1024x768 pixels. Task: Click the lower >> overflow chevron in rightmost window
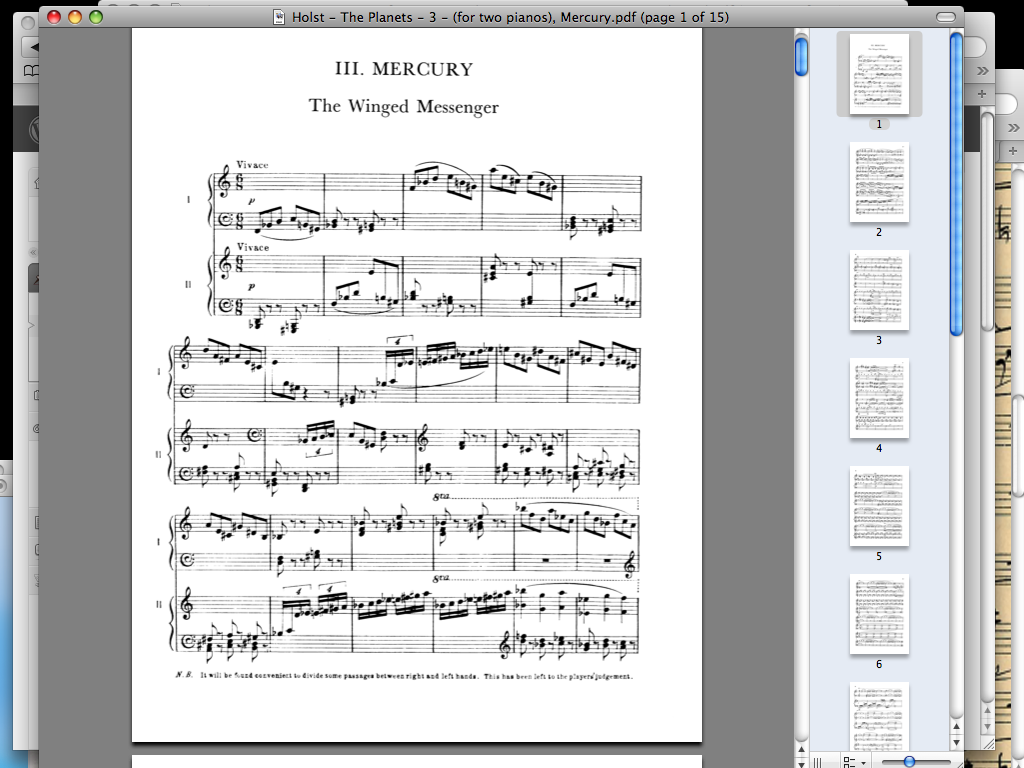point(1014,127)
